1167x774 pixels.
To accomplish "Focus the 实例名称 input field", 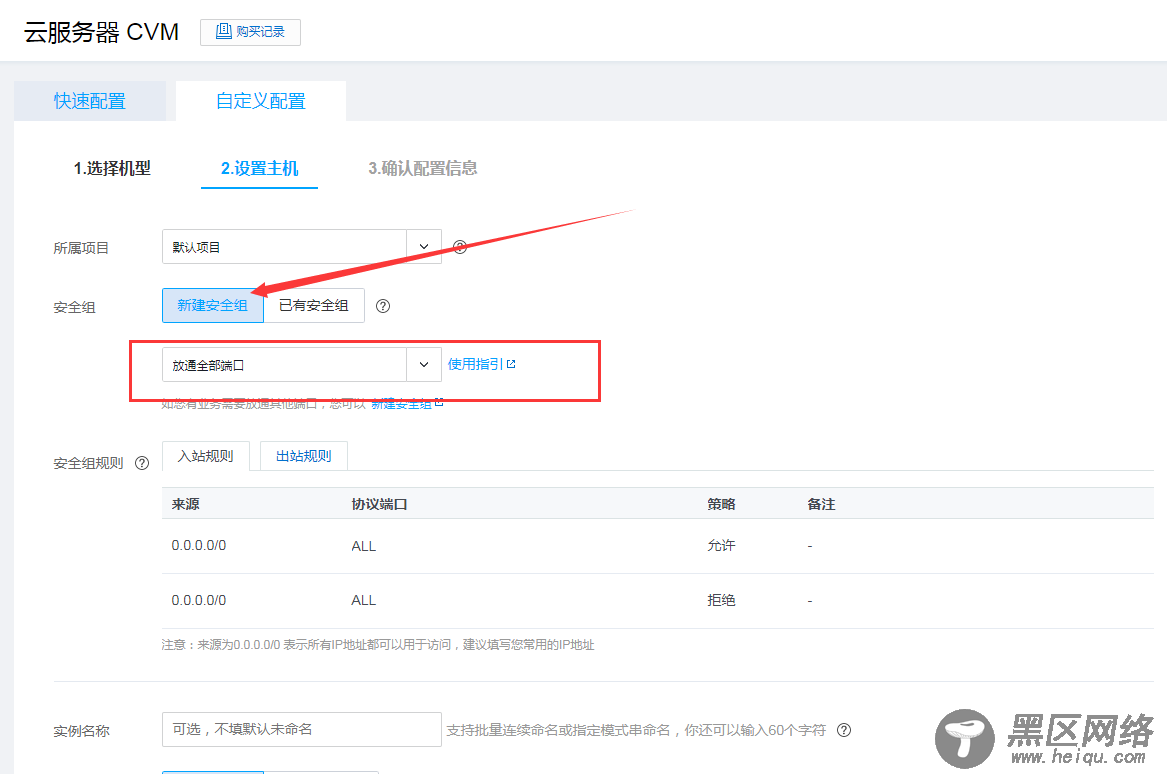I will [x=301, y=729].
